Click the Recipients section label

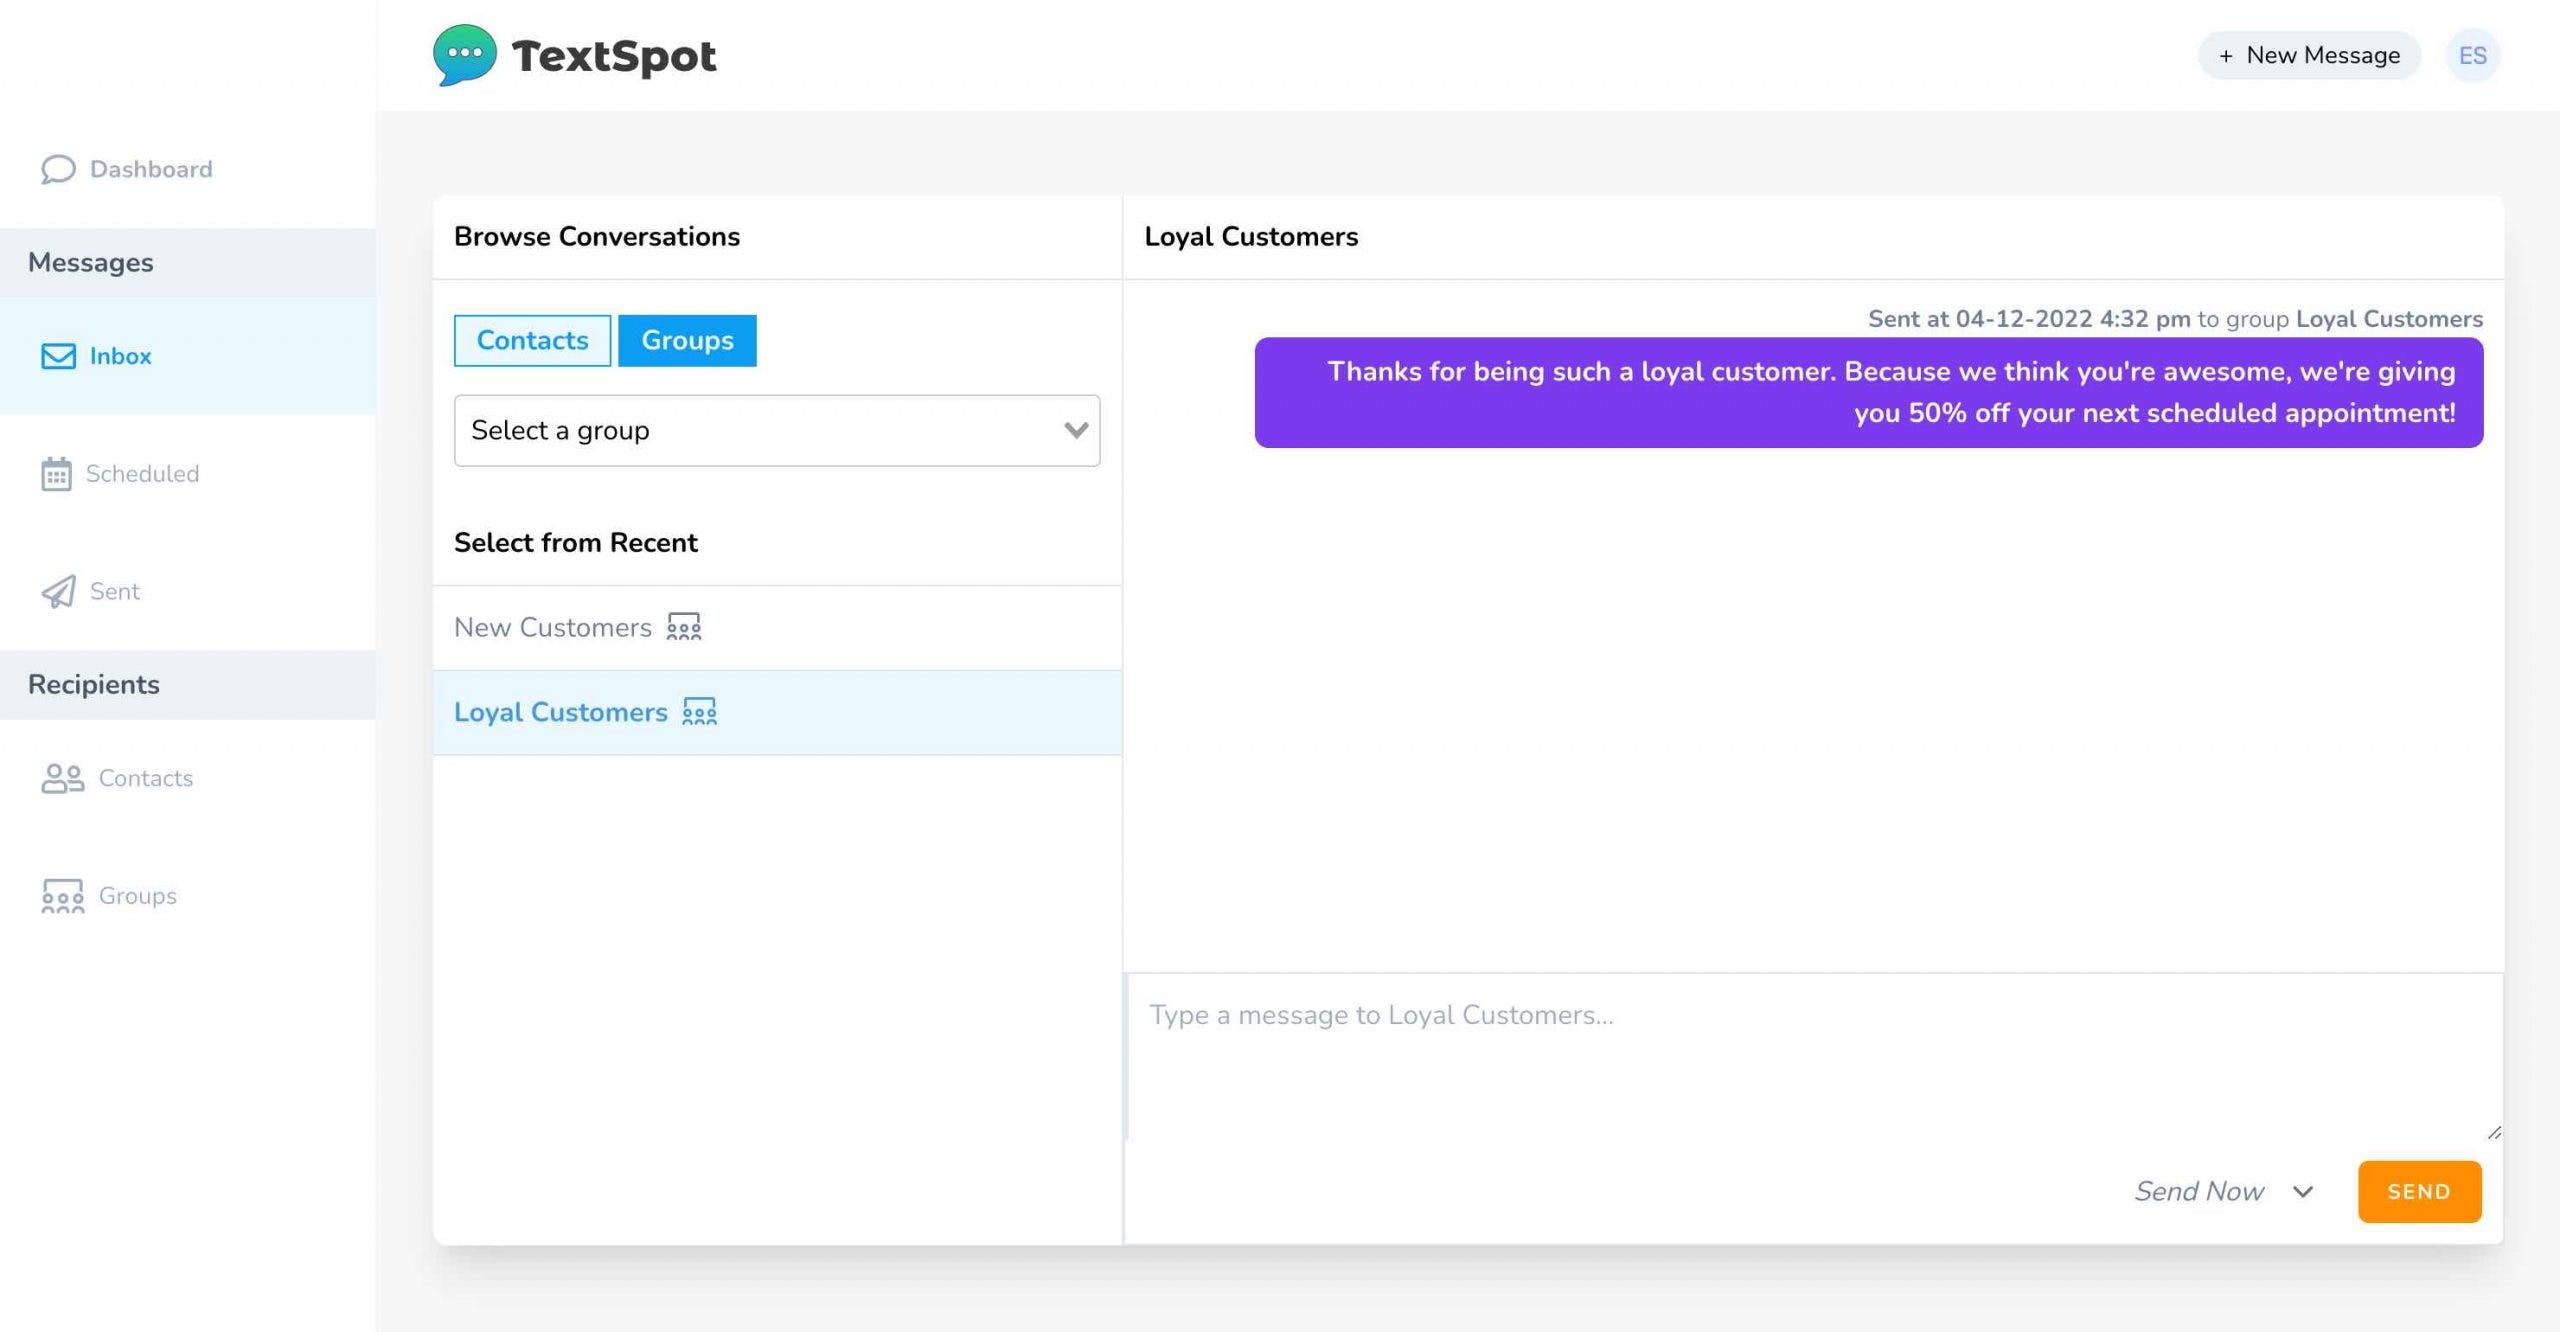click(x=94, y=684)
